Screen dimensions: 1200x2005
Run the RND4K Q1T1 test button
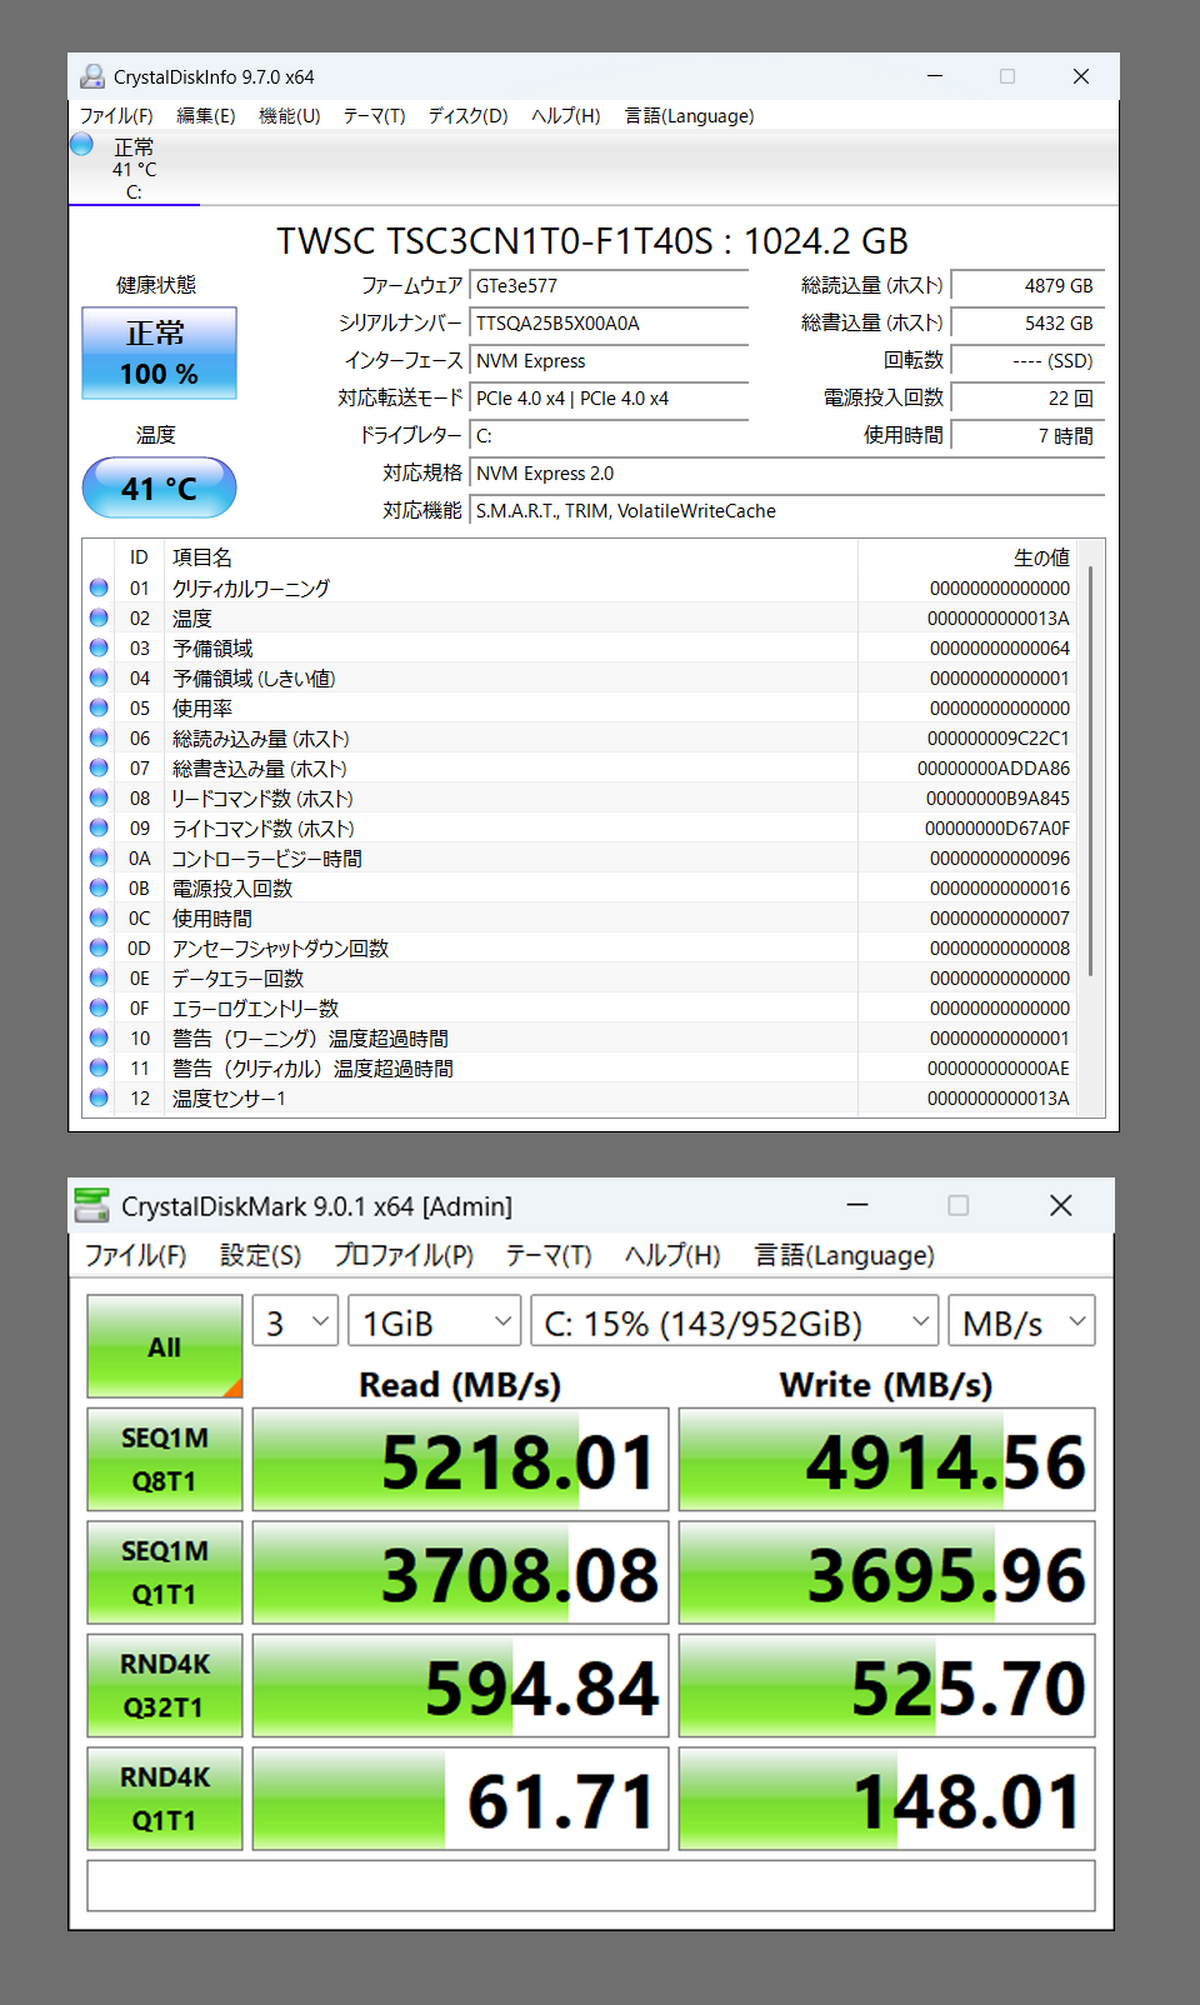pos(165,1798)
